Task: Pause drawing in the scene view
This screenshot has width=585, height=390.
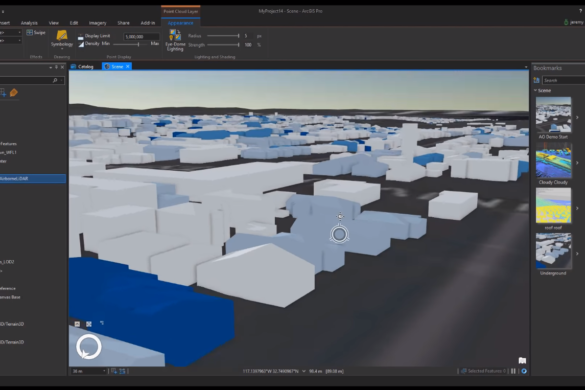Action: [513, 371]
